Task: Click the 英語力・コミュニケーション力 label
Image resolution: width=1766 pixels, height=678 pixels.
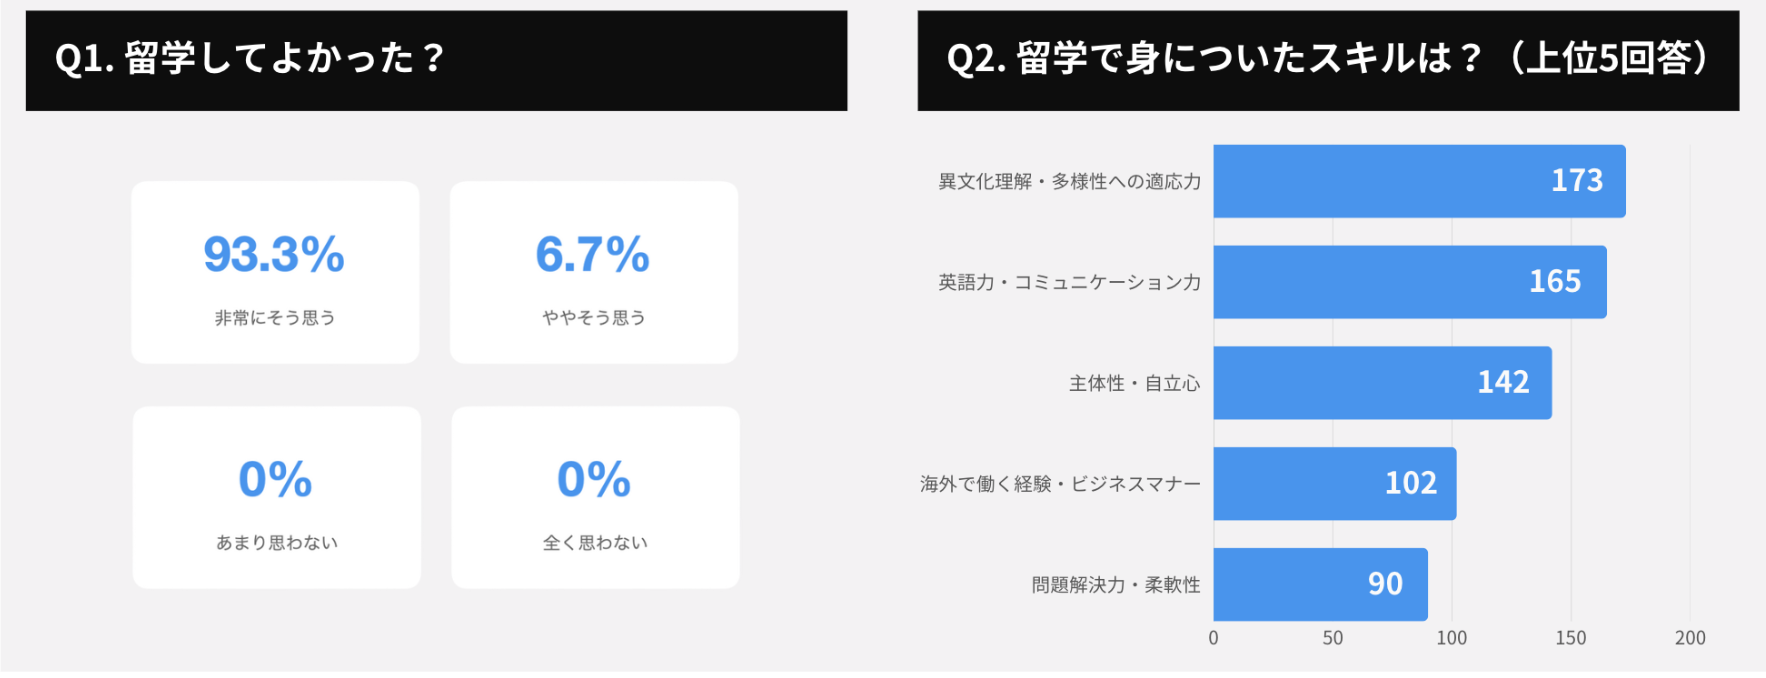Action: [x=1069, y=283]
